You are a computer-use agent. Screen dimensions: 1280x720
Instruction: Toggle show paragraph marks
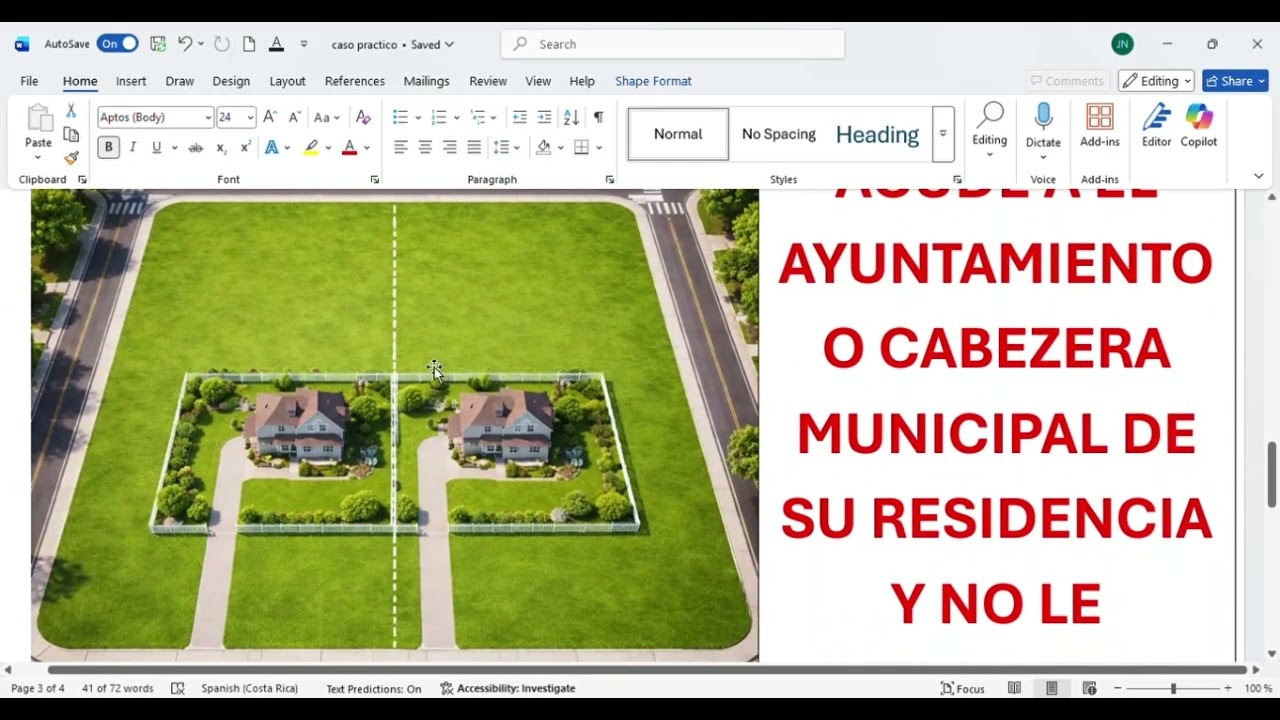(x=598, y=117)
